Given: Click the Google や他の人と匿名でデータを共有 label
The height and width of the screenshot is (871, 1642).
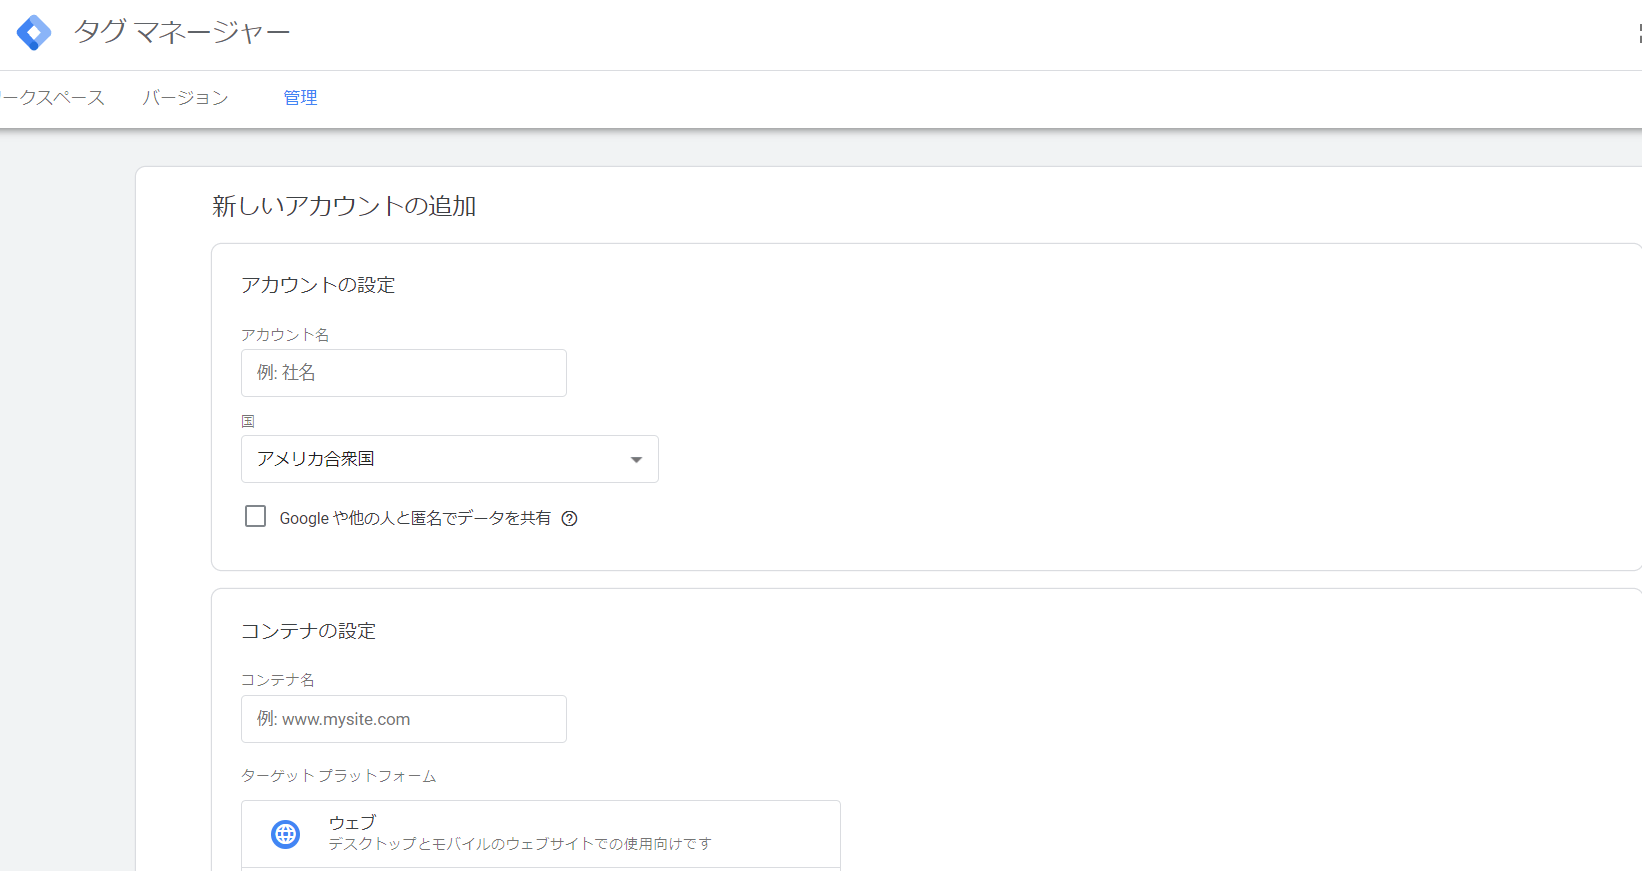Looking at the screenshot, I should [x=415, y=518].
